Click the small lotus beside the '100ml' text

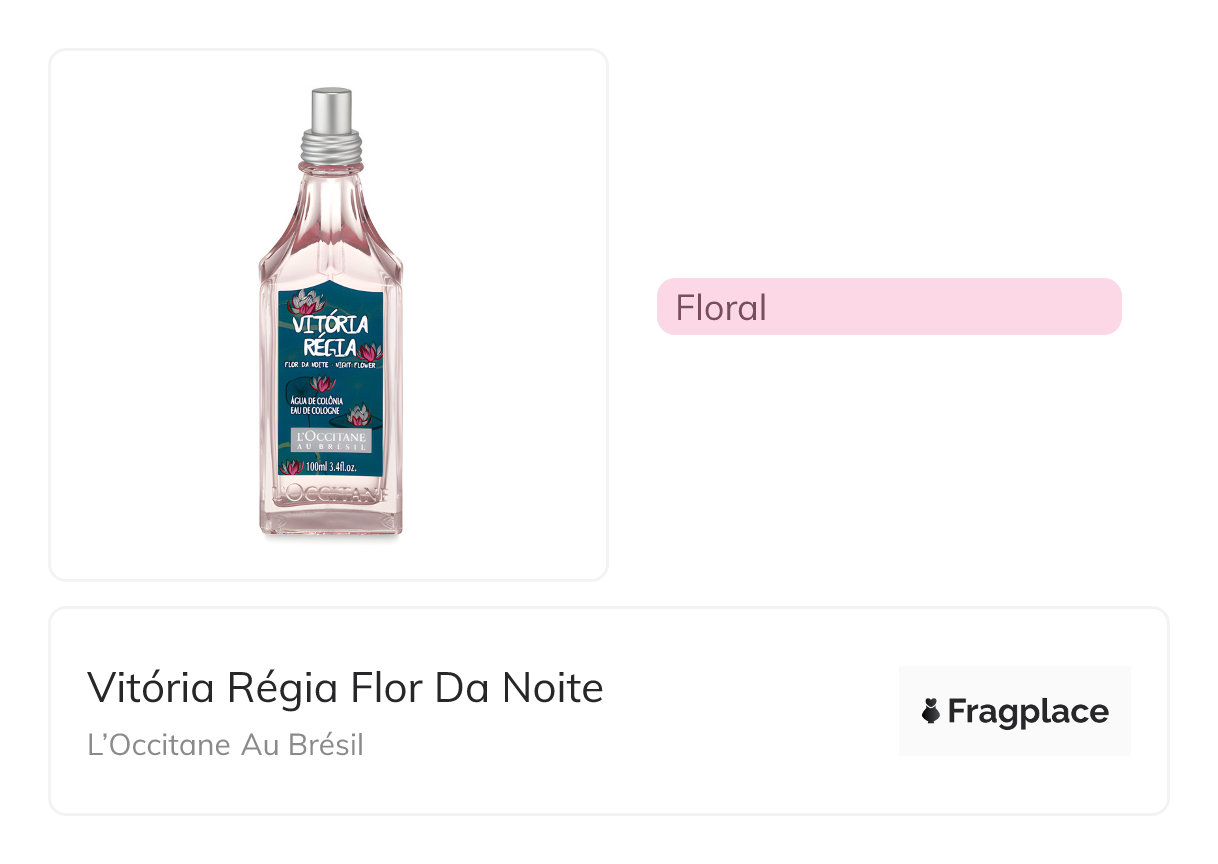pos(291,467)
